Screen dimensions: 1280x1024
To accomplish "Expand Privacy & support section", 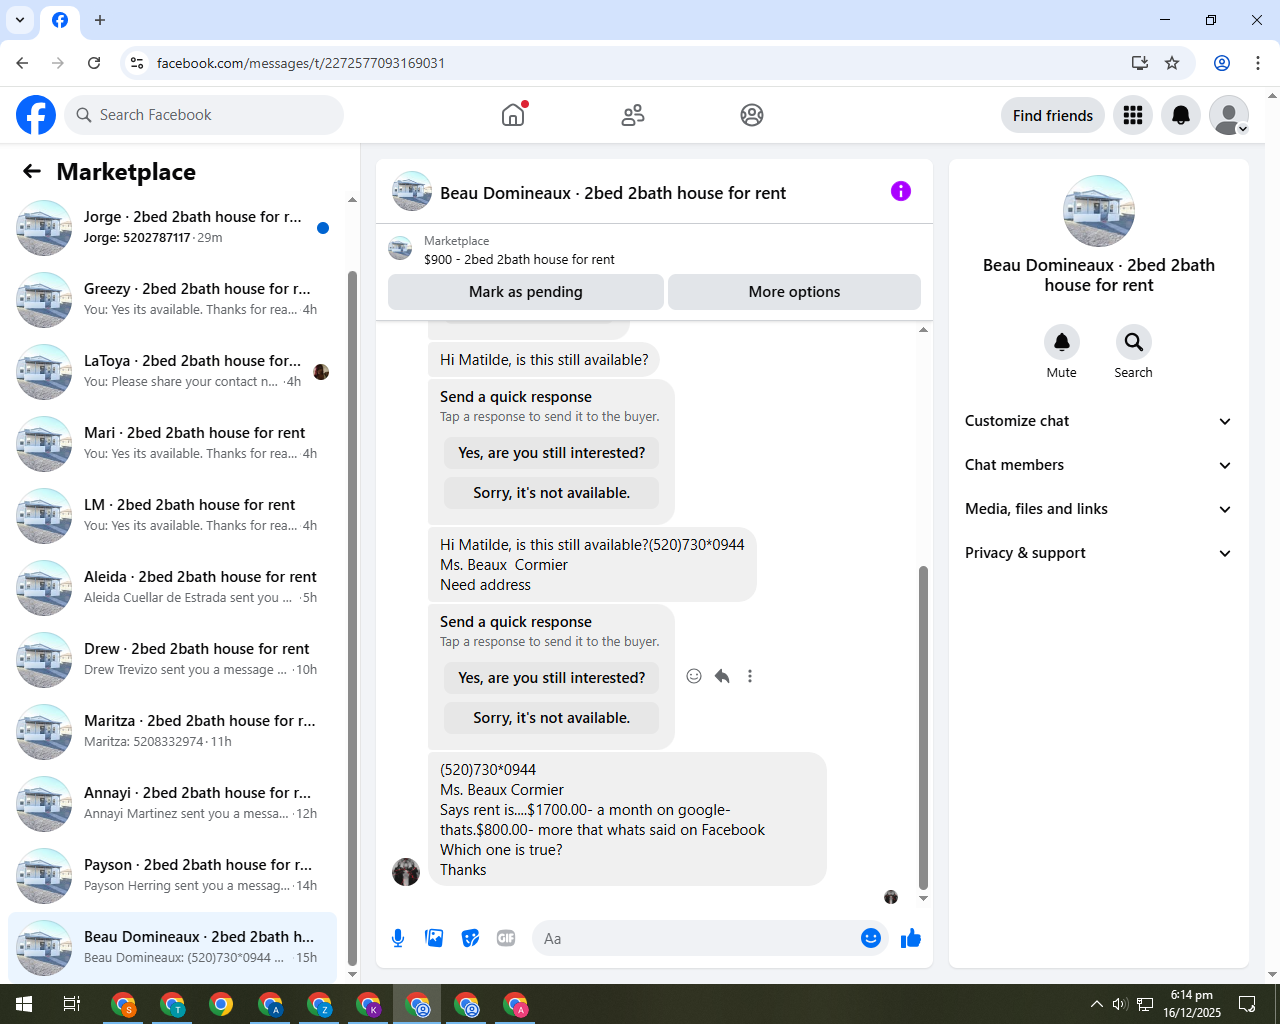I will [1098, 553].
